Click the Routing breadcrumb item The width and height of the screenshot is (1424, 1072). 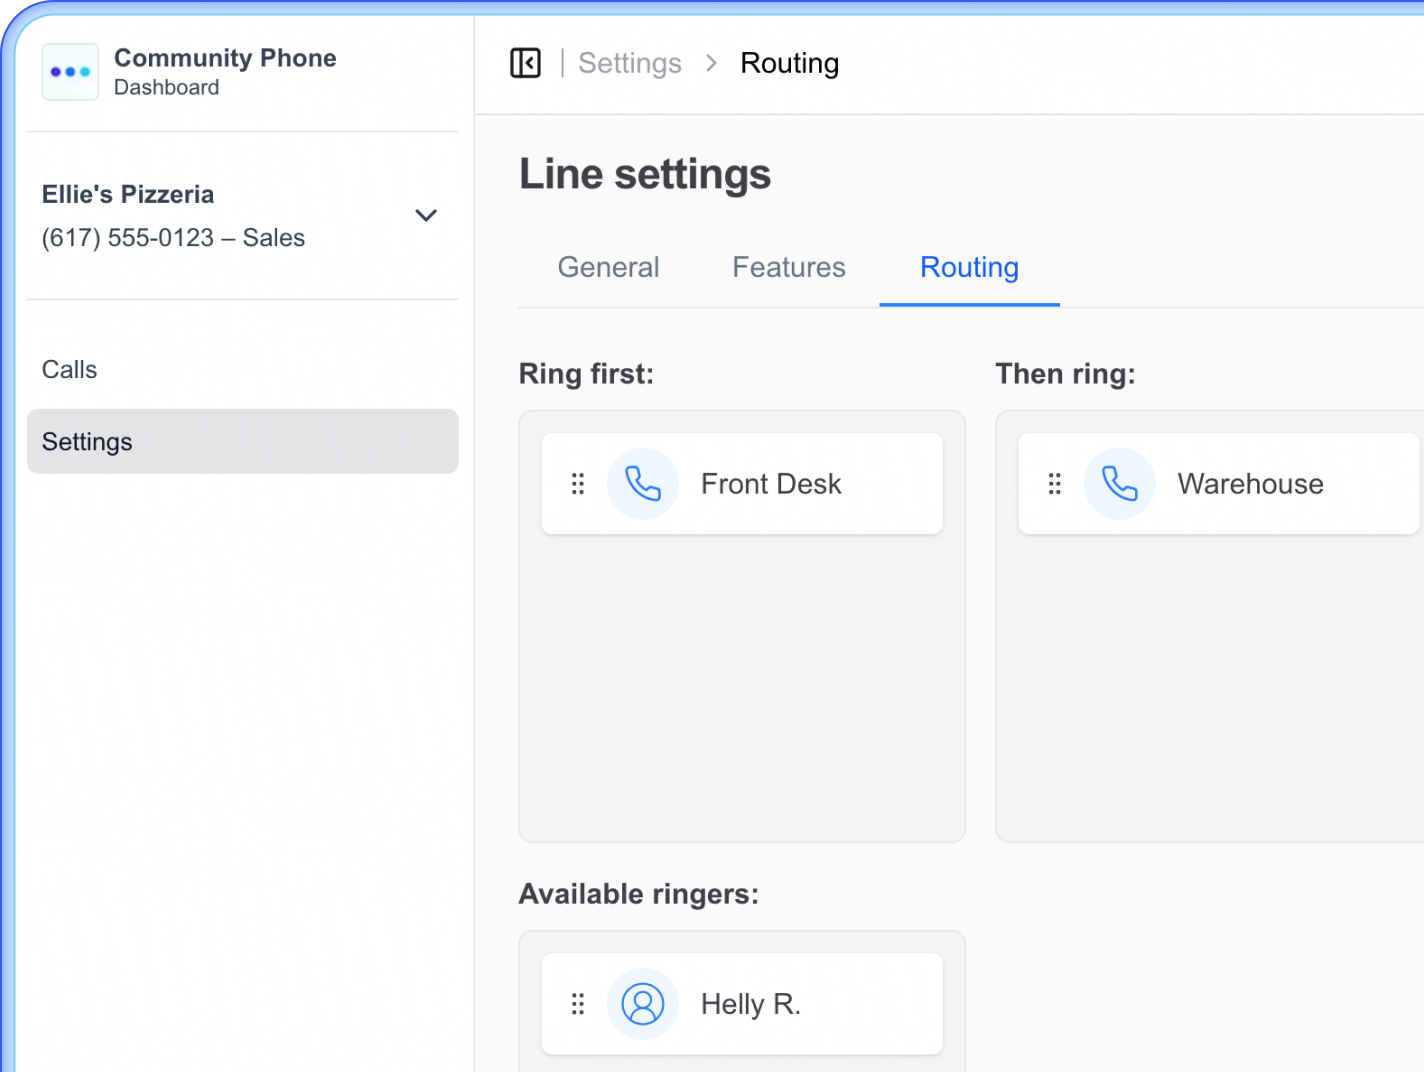[x=789, y=63]
